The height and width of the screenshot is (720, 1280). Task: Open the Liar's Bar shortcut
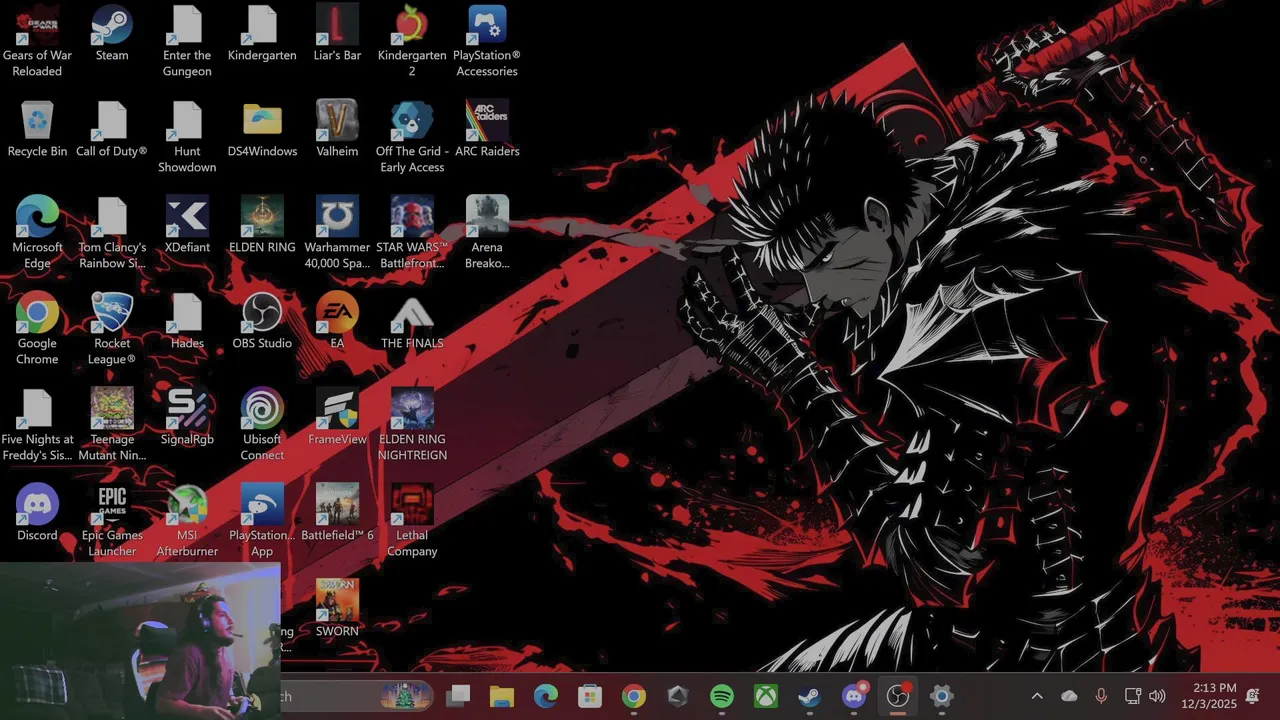click(x=337, y=34)
